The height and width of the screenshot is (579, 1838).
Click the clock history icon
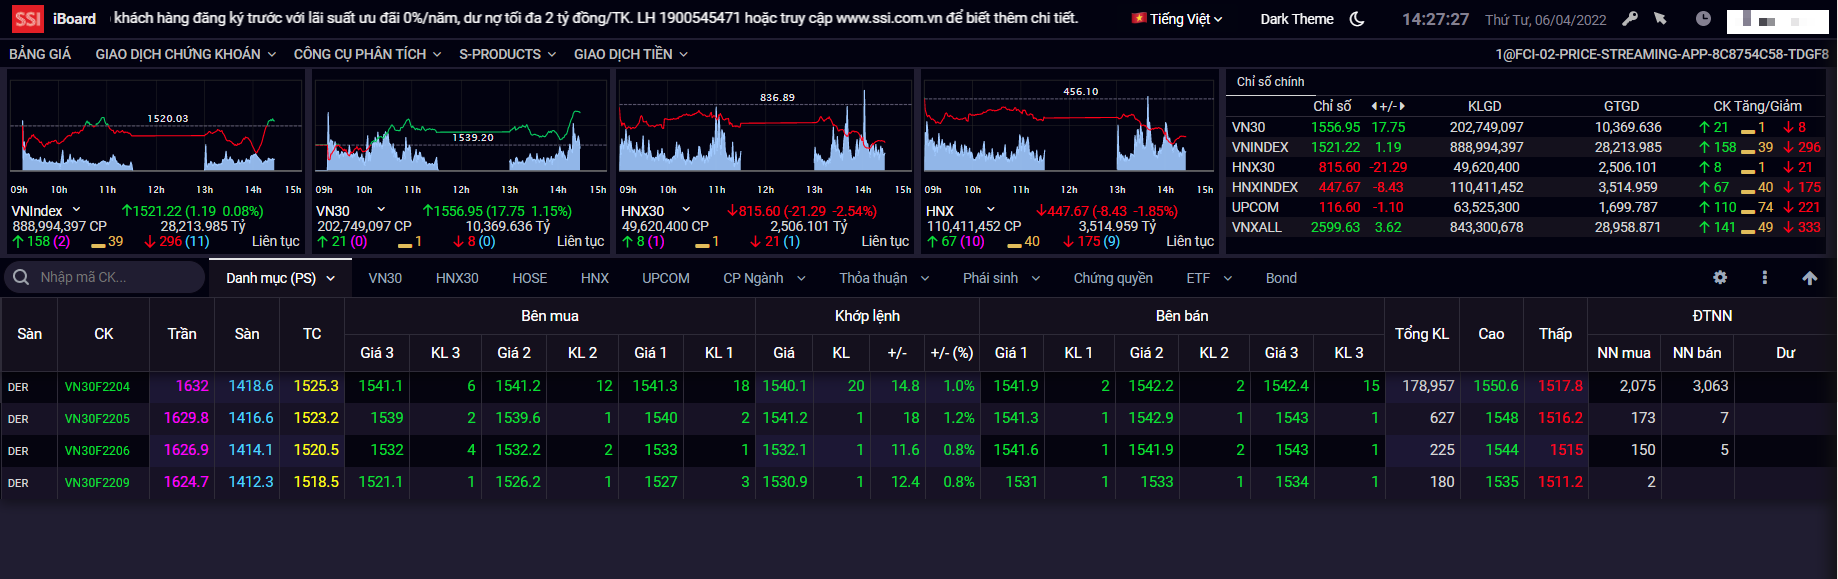click(x=1704, y=19)
